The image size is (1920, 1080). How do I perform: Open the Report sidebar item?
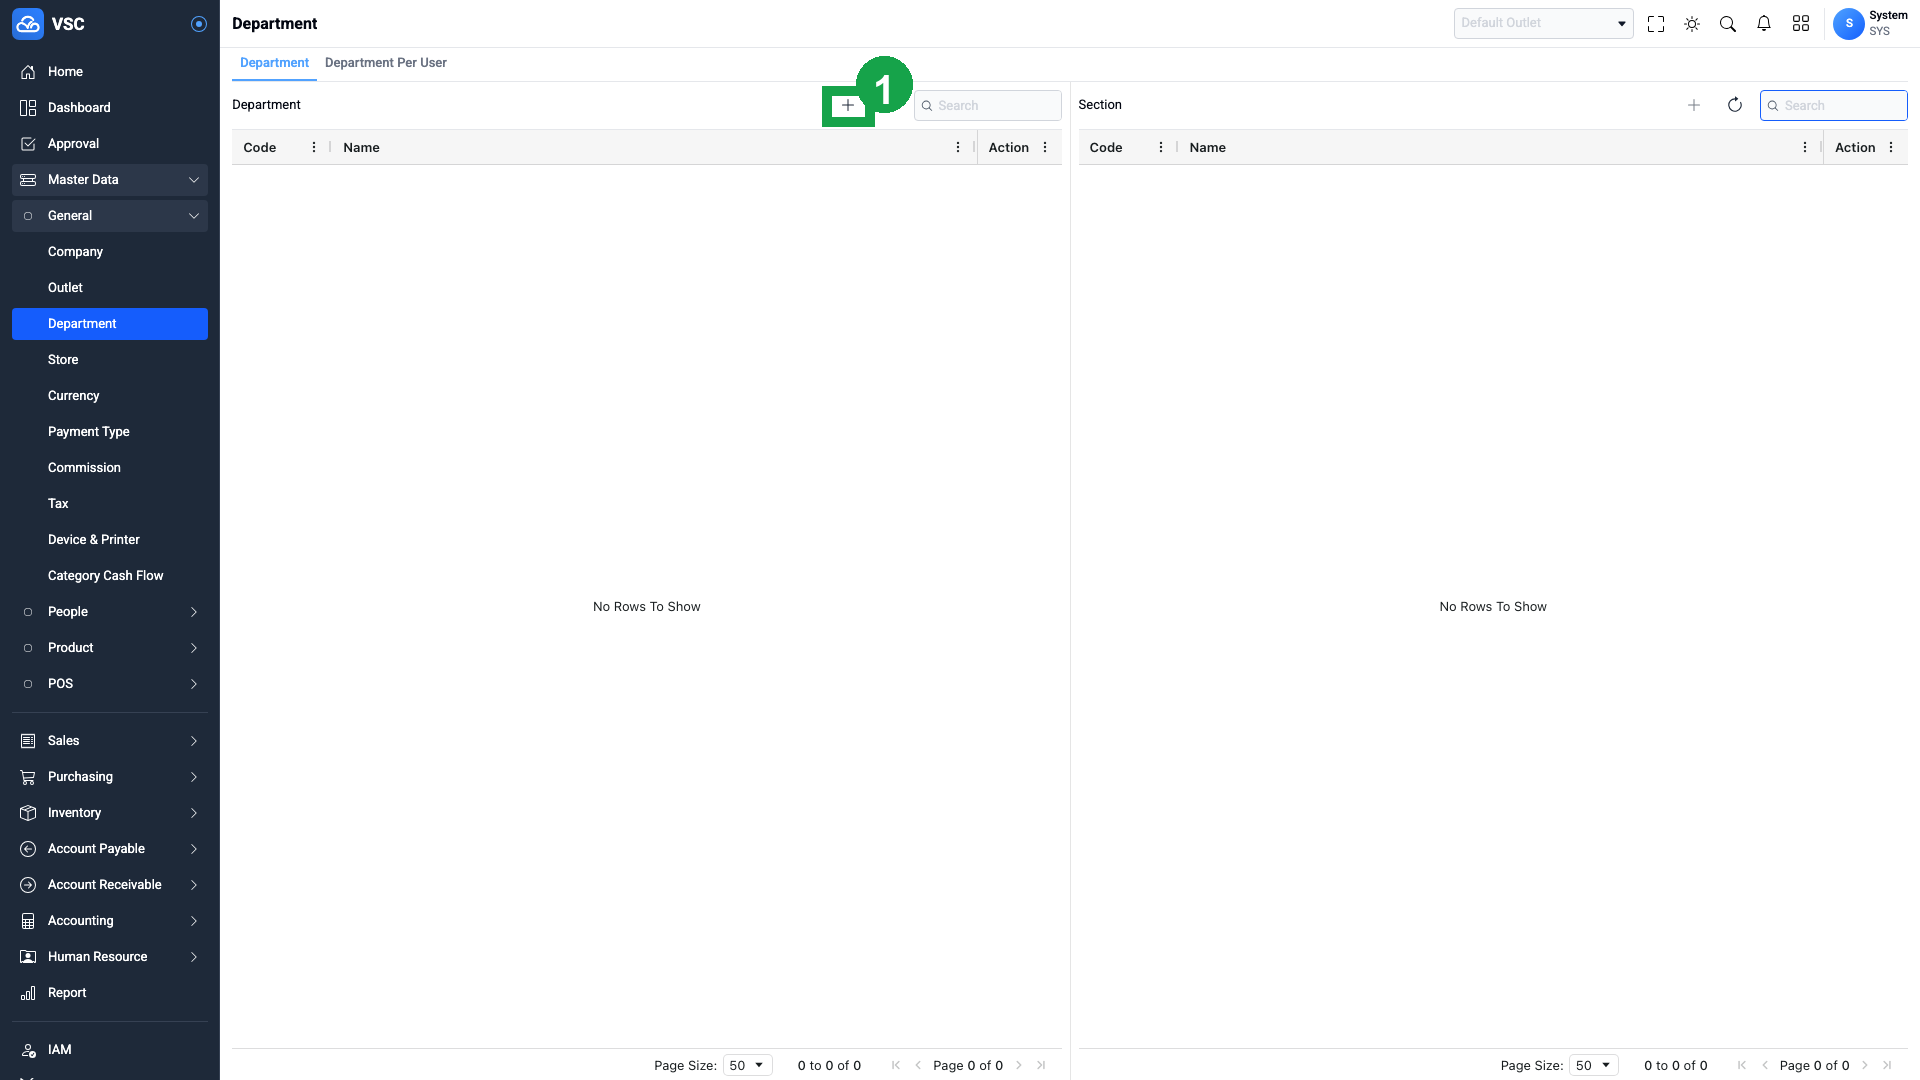point(110,993)
